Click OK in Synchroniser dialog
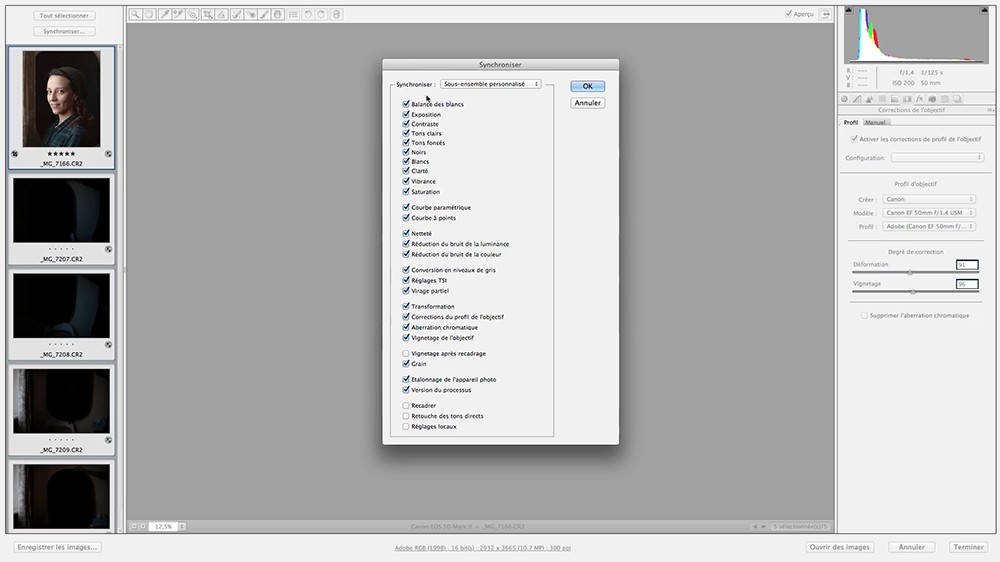The width and height of the screenshot is (1000, 562). point(587,86)
